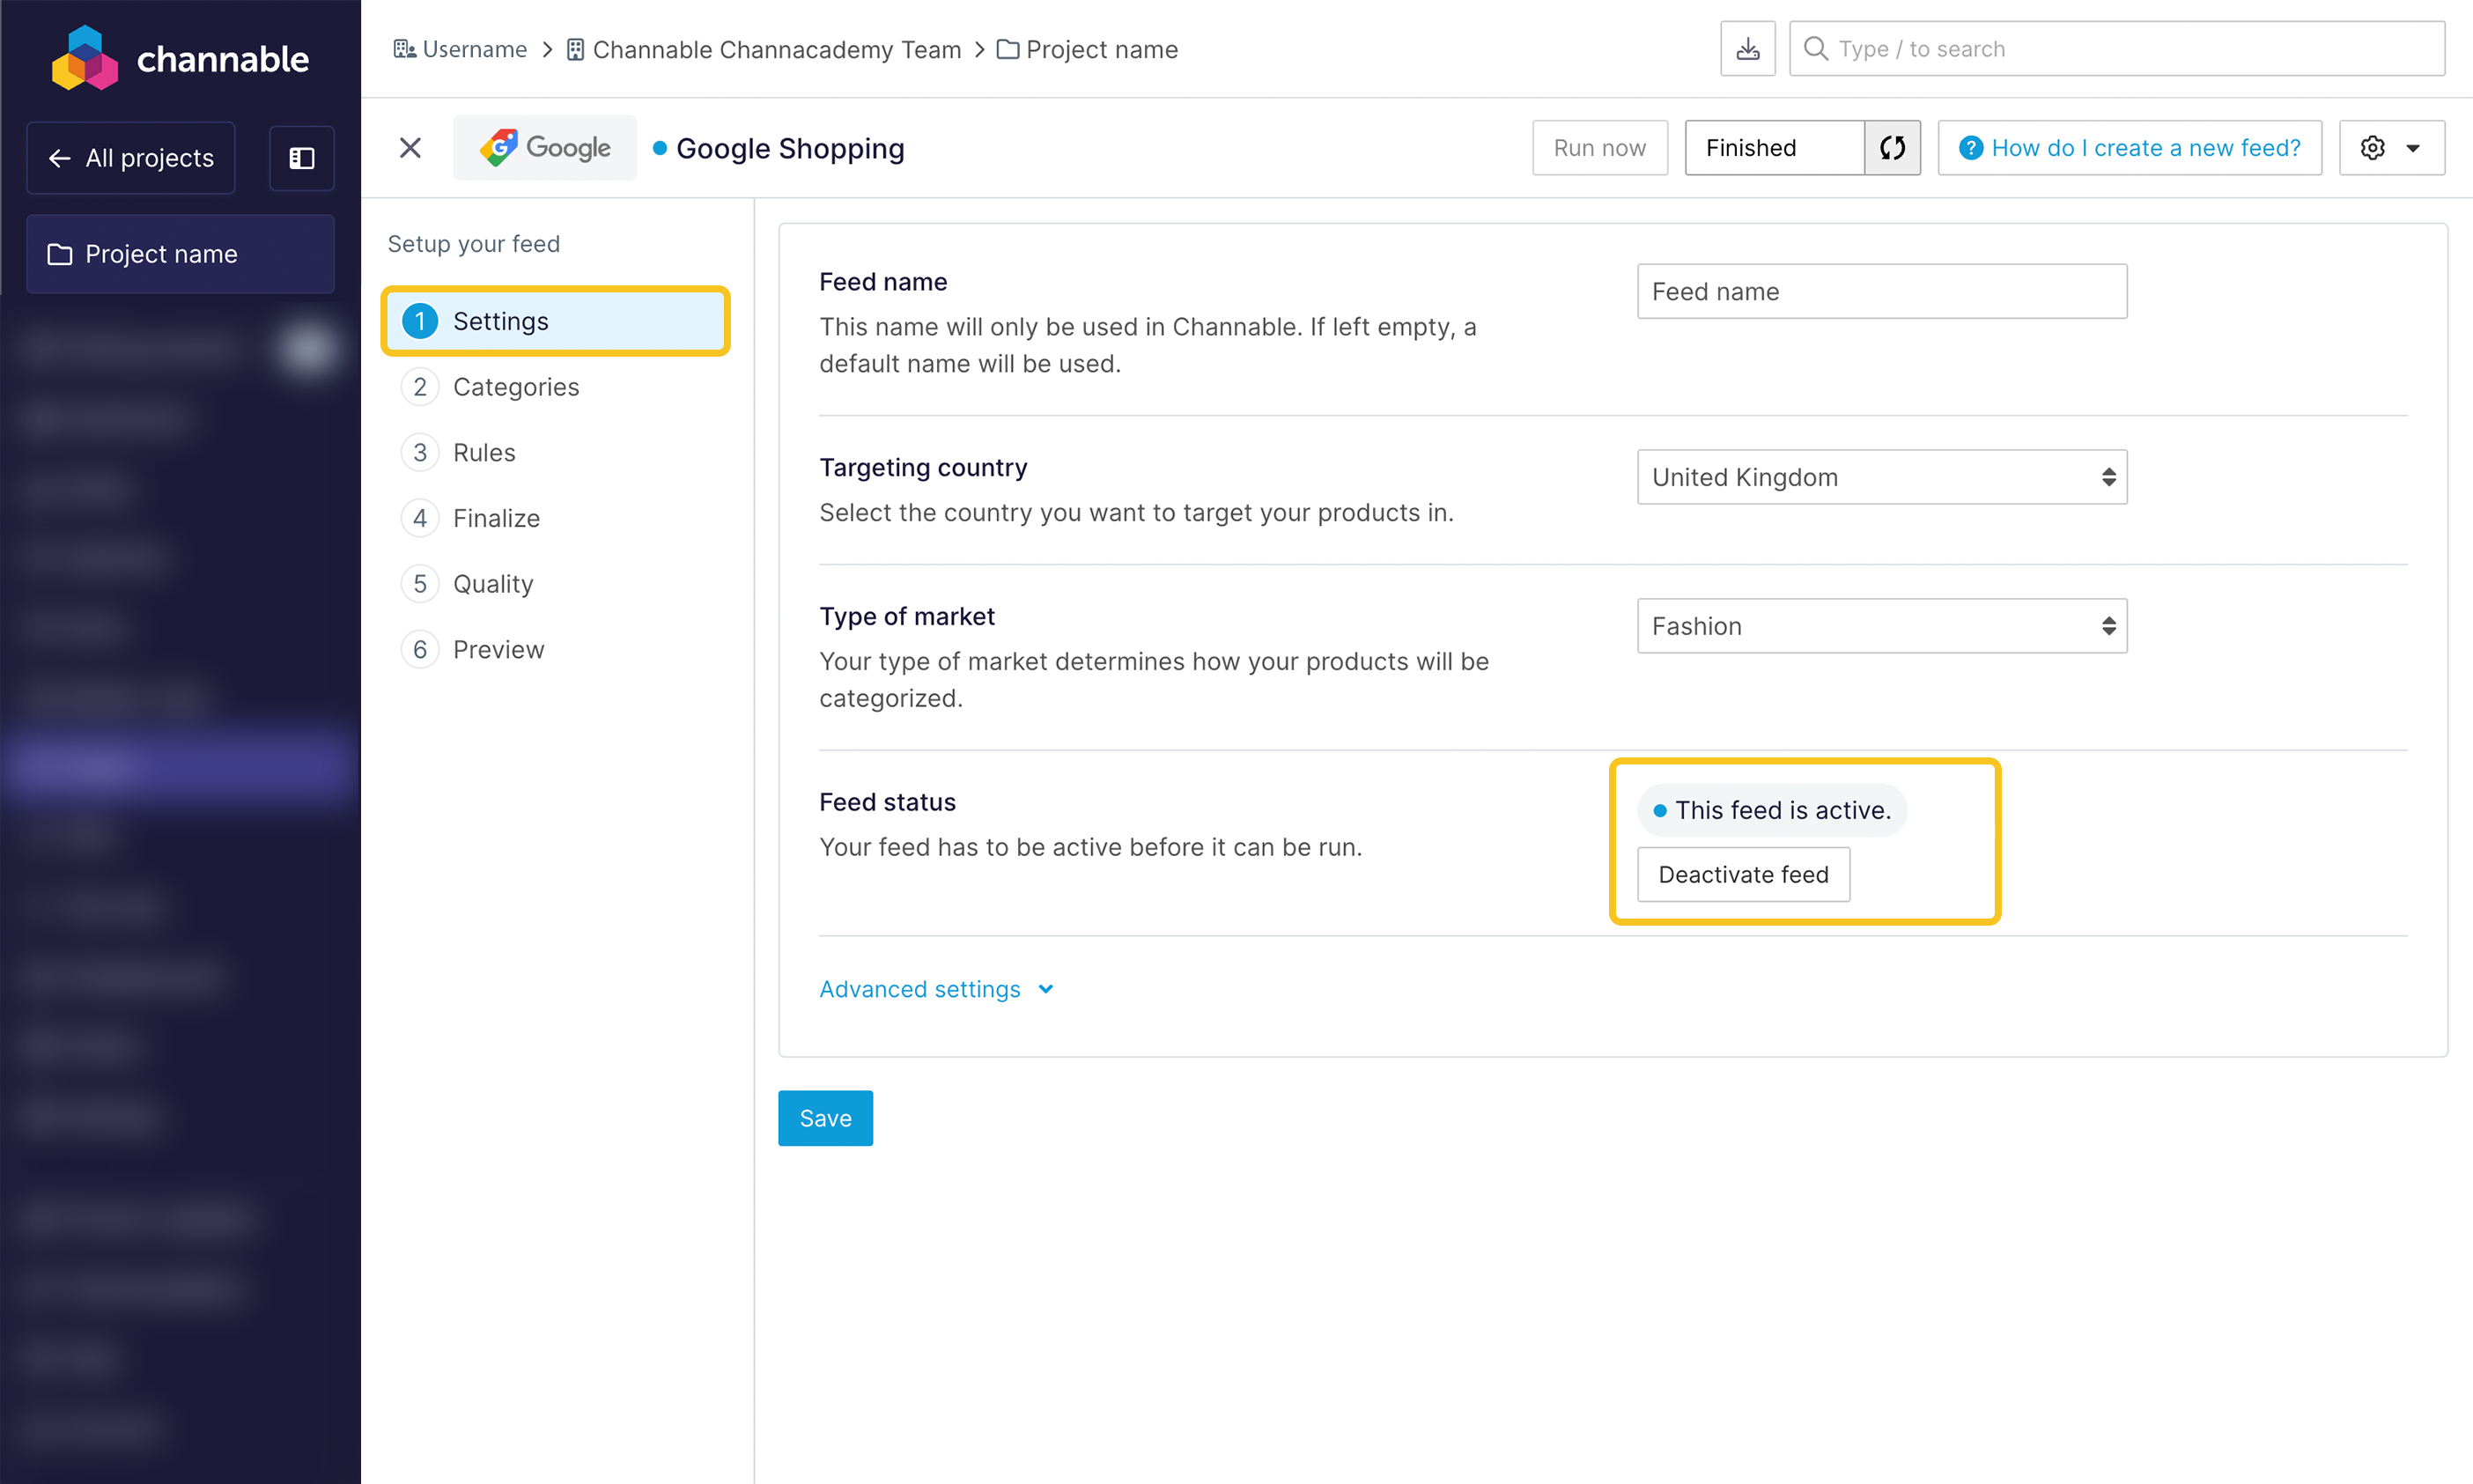The image size is (2473, 1484).
Task: Click the blue question mark help icon
Action: [1970, 148]
